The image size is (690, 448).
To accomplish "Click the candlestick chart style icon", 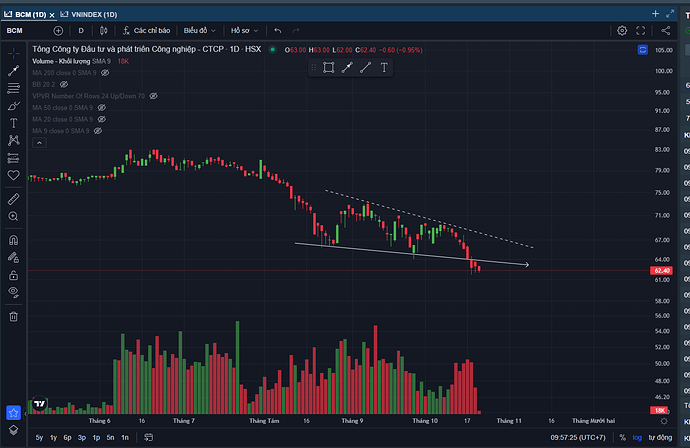I will (x=104, y=30).
